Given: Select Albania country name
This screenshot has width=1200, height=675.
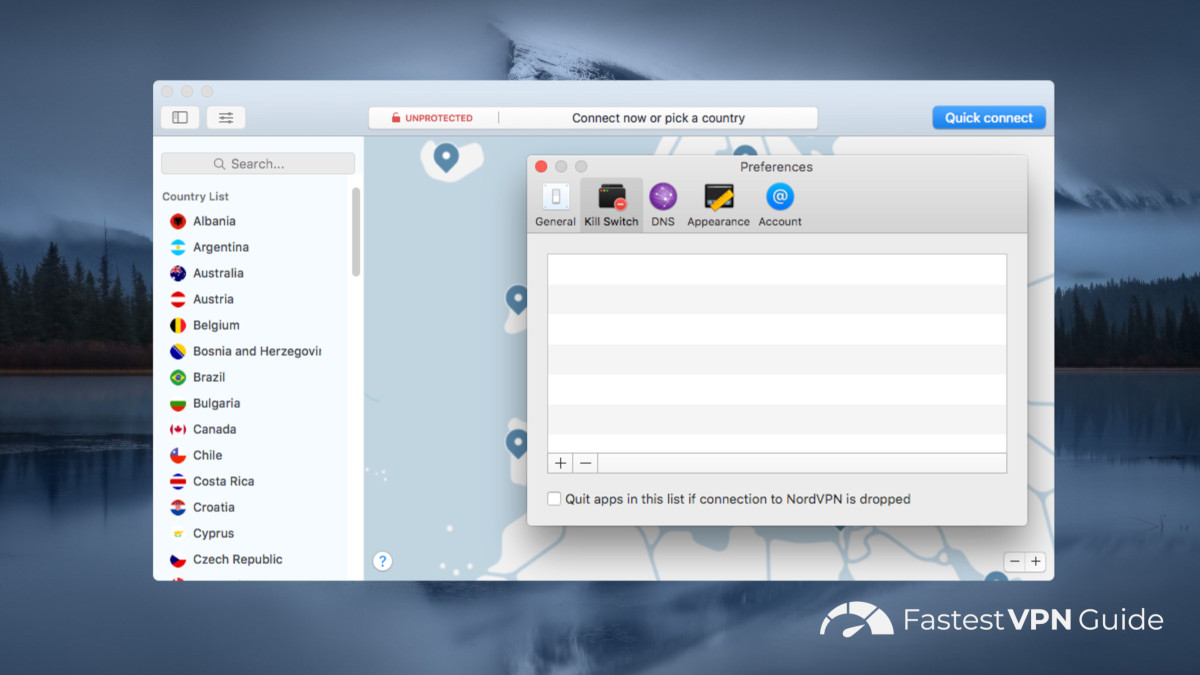Looking at the screenshot, I should click(x=214, y=221).
